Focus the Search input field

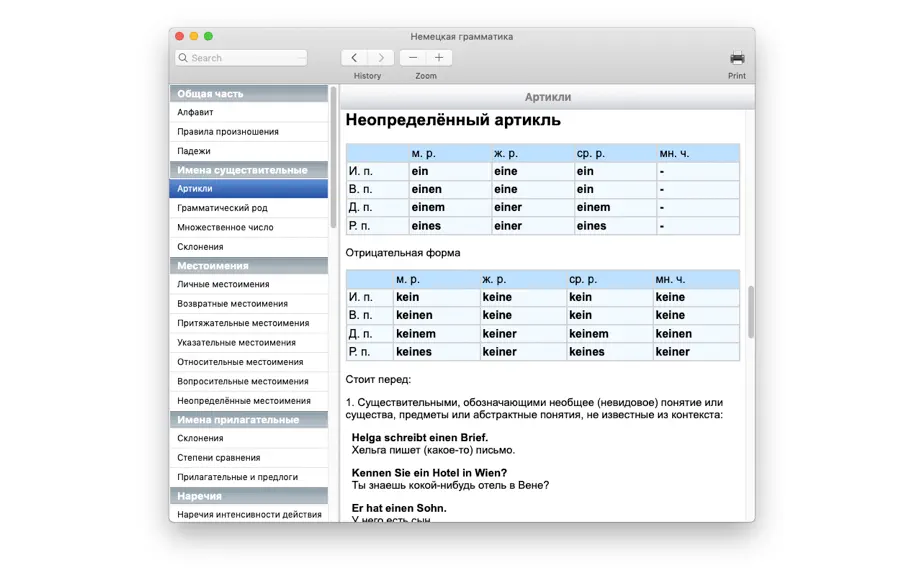[x=241, y=58]
